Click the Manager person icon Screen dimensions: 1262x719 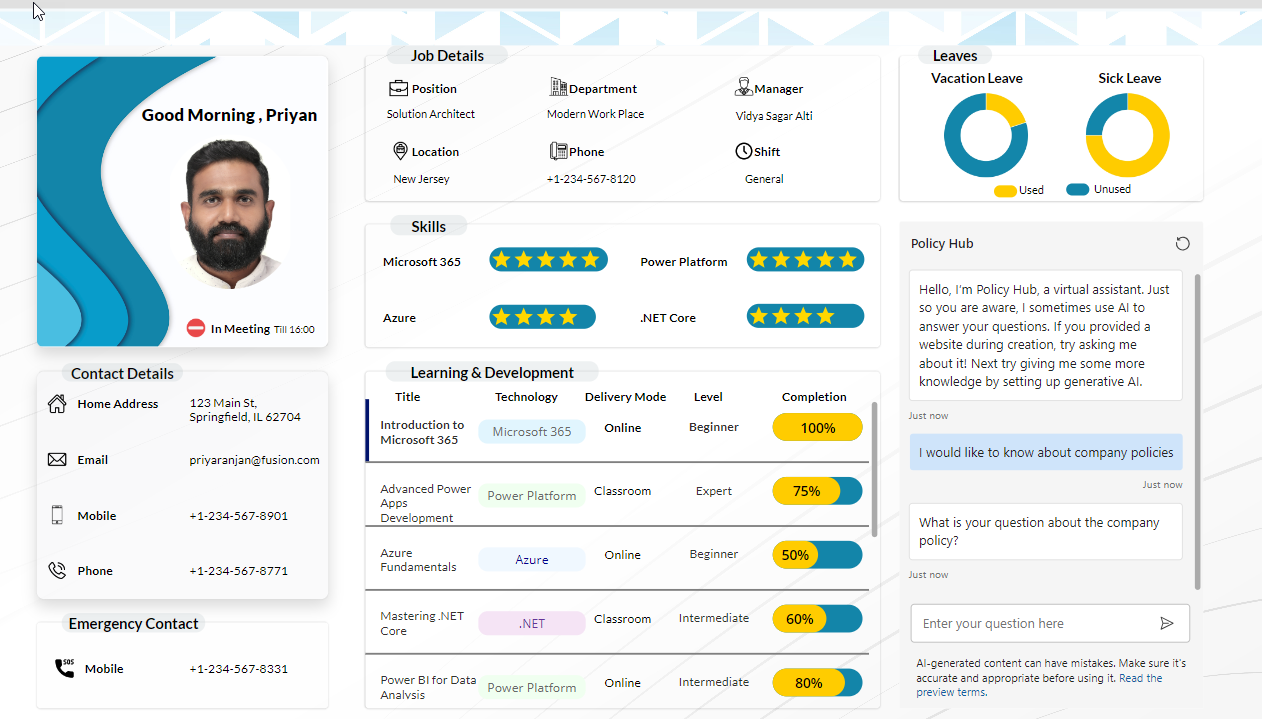[743, 88]
